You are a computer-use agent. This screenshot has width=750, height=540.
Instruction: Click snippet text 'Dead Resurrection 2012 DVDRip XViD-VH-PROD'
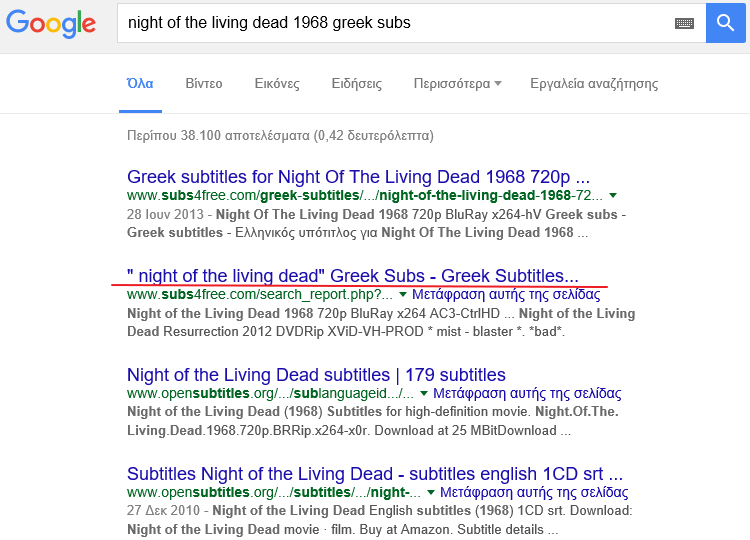tap(275, 331)
